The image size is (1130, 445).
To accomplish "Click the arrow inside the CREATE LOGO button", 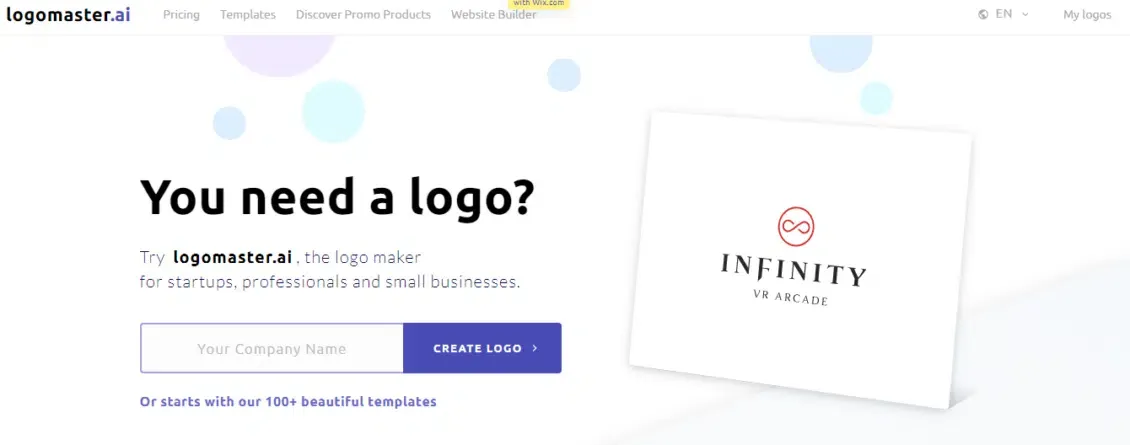I will pos(535,348).
